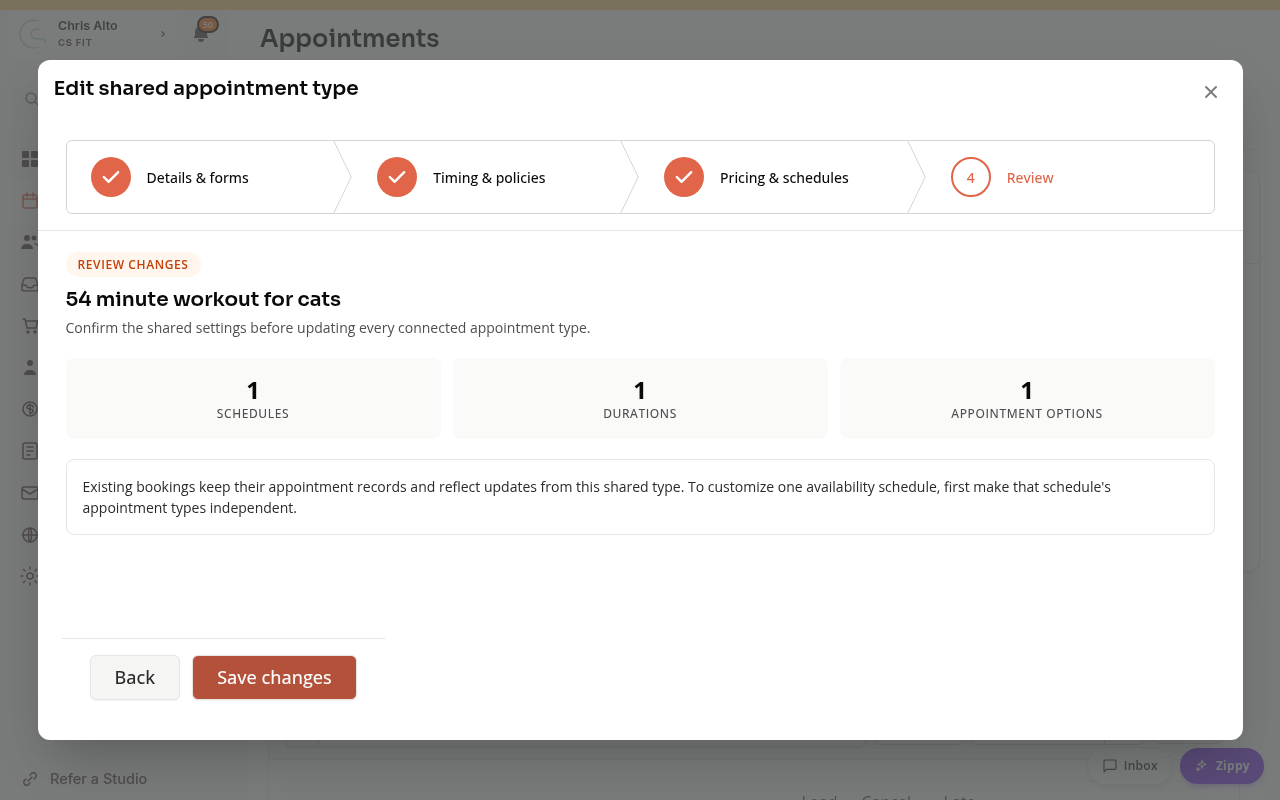Click the Appointment Options count card
1280x800 pixels.
pyautogui.click(x=1027, y=398)
